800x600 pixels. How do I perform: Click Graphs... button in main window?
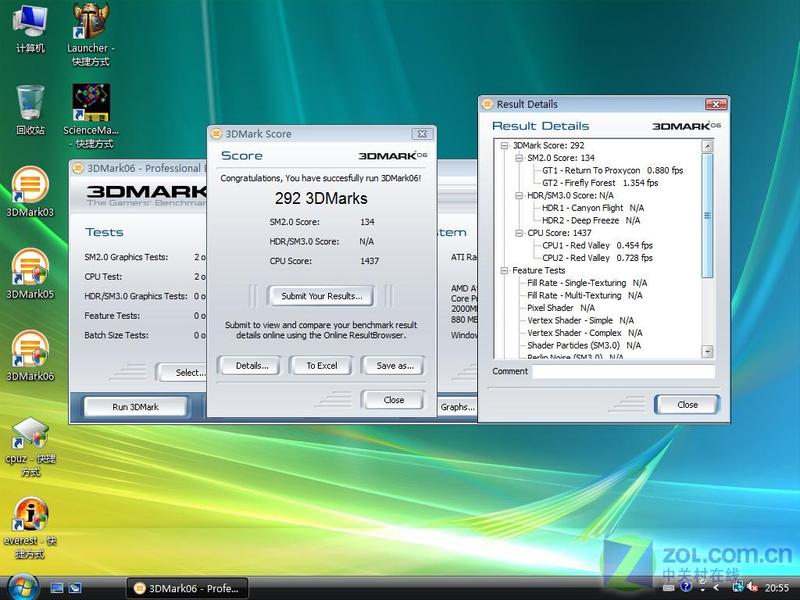pyautogui.click(x=458, y=407)
